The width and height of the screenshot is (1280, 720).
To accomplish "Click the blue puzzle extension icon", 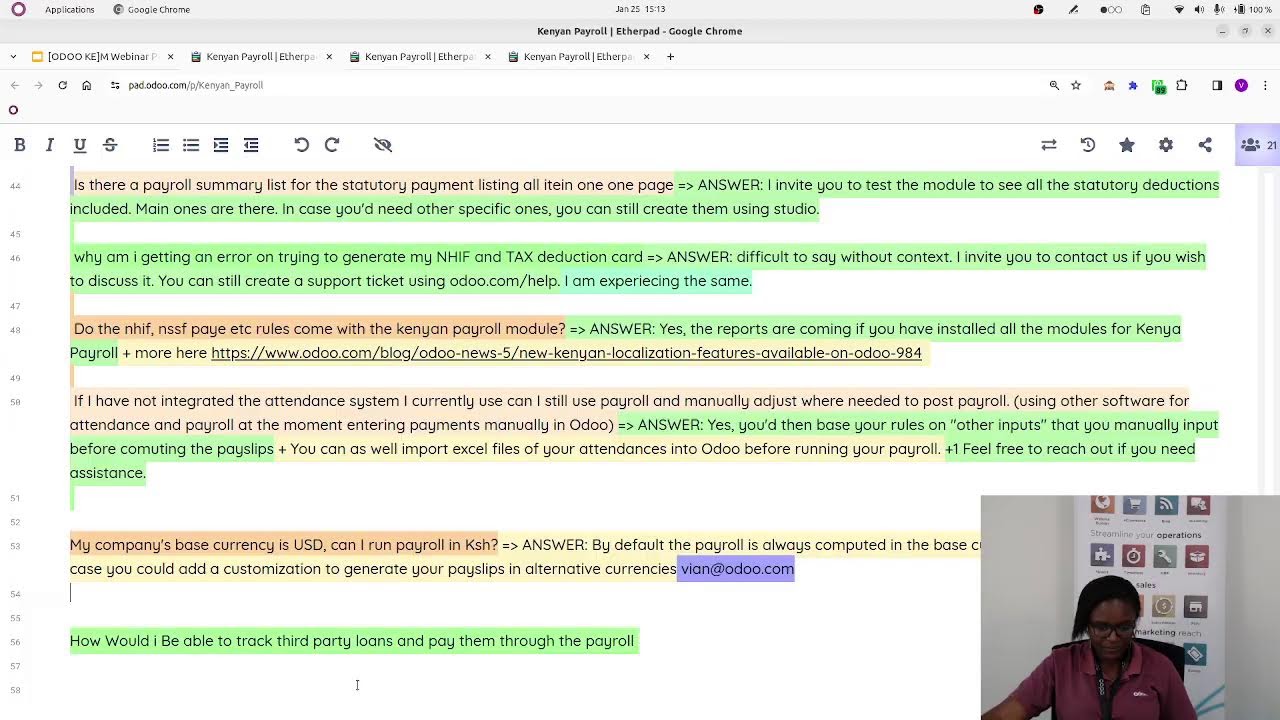I will click(1133, 85).
